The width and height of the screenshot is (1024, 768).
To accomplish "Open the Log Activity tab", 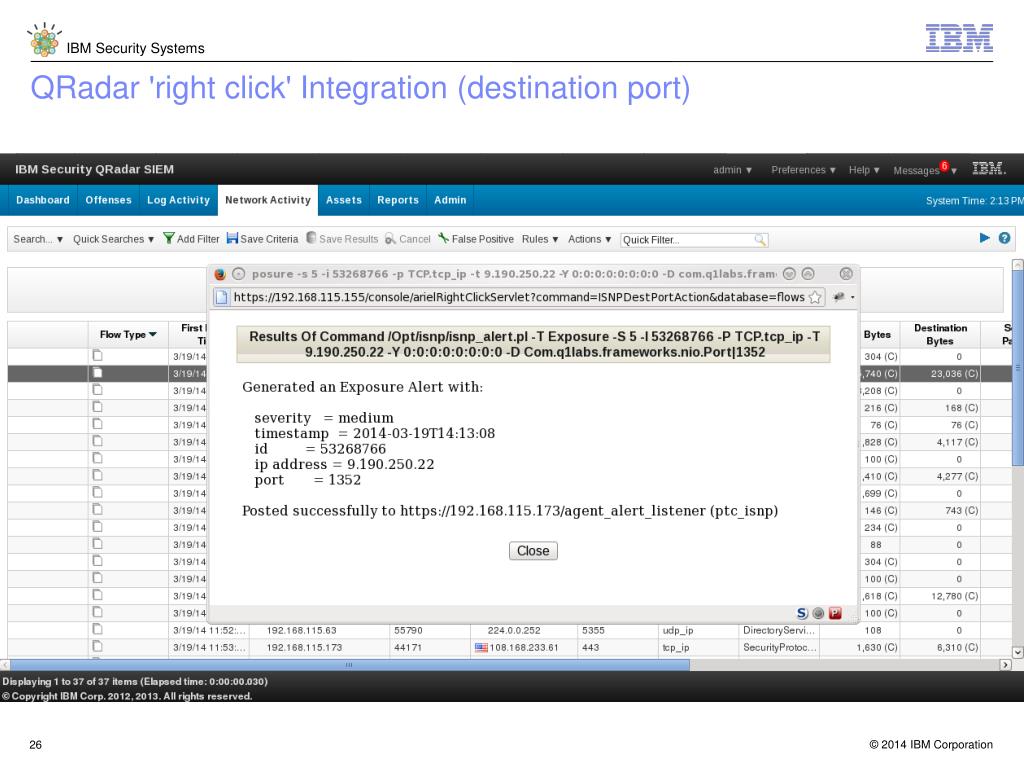I will click(178, 200).
